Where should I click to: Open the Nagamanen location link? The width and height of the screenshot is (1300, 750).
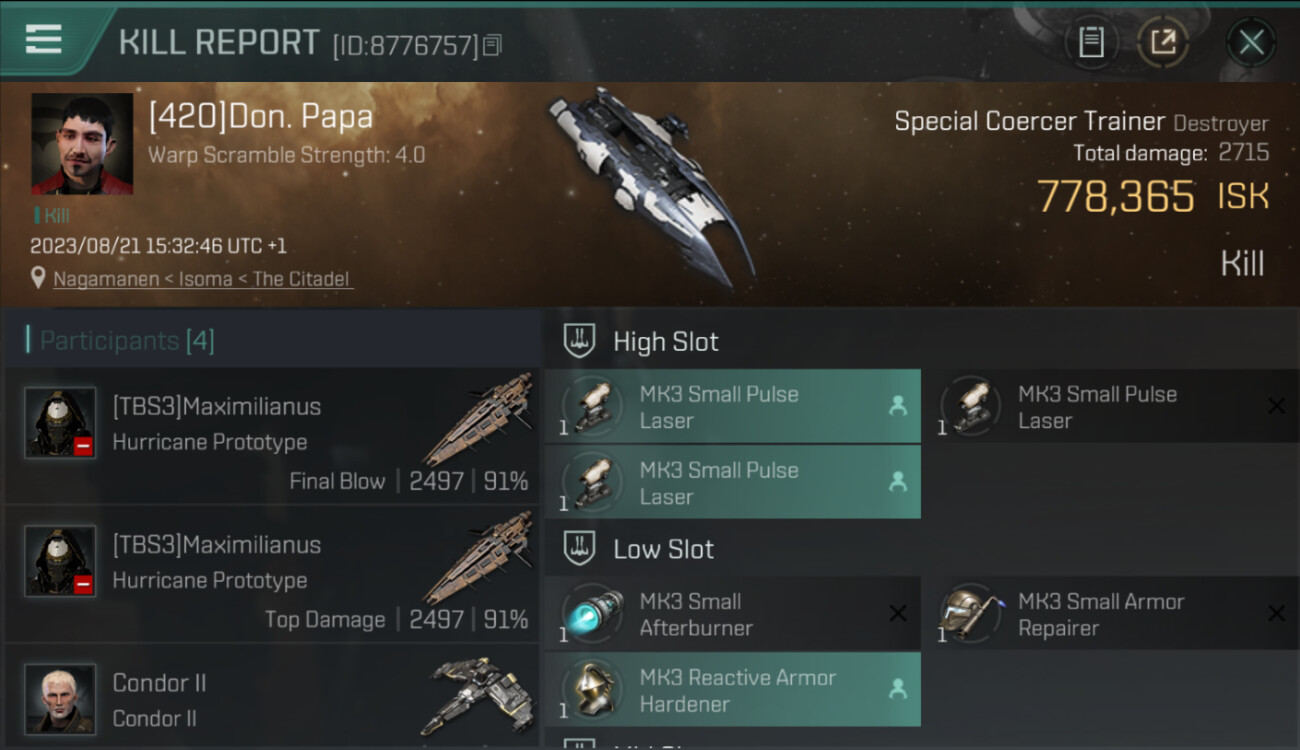[x=105, y=279]
